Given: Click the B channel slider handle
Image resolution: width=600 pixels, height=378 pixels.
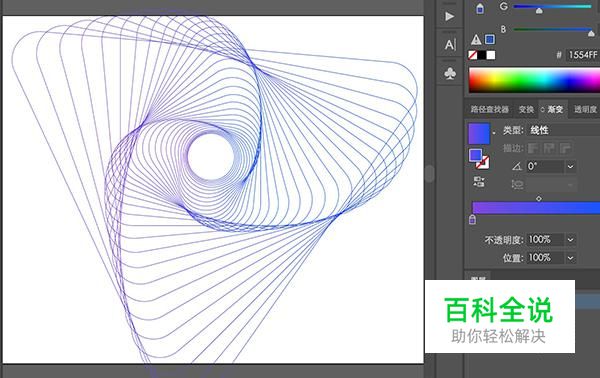Looking at the screenshot, I should tap(591, 34).
